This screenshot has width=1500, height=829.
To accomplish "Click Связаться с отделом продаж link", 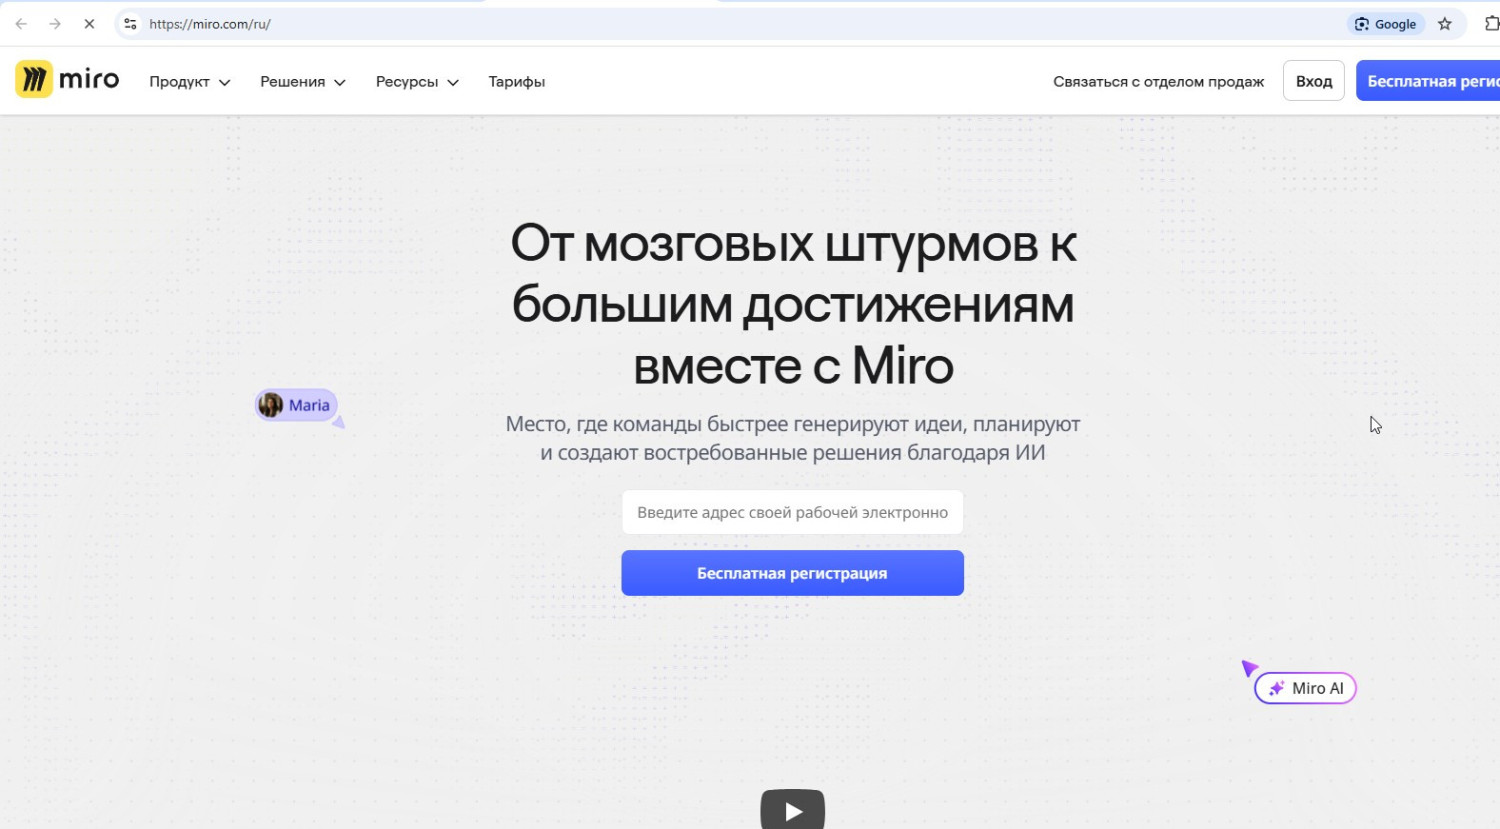I will [x=1158, y=82].
